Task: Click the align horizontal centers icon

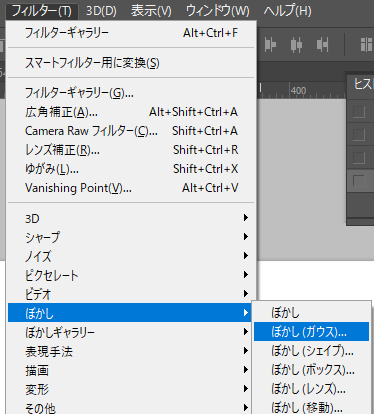Action: (x=296, y=45)
